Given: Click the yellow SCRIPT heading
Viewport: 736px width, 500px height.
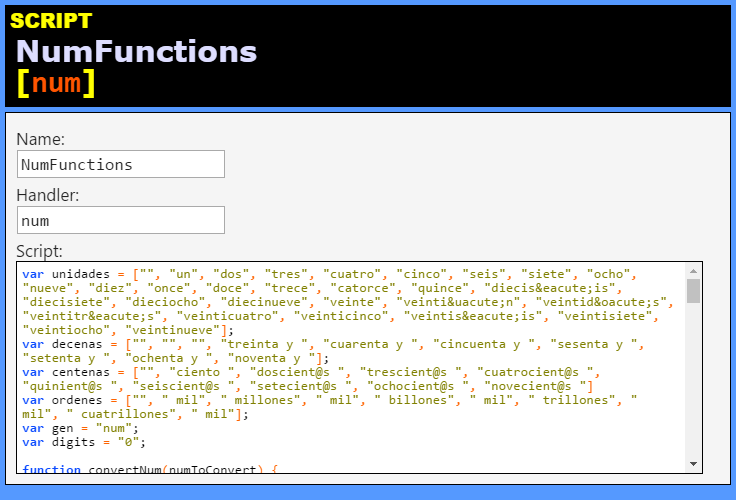Looking at the screenshot, I should pyautogui.click(x=51, y=21).
